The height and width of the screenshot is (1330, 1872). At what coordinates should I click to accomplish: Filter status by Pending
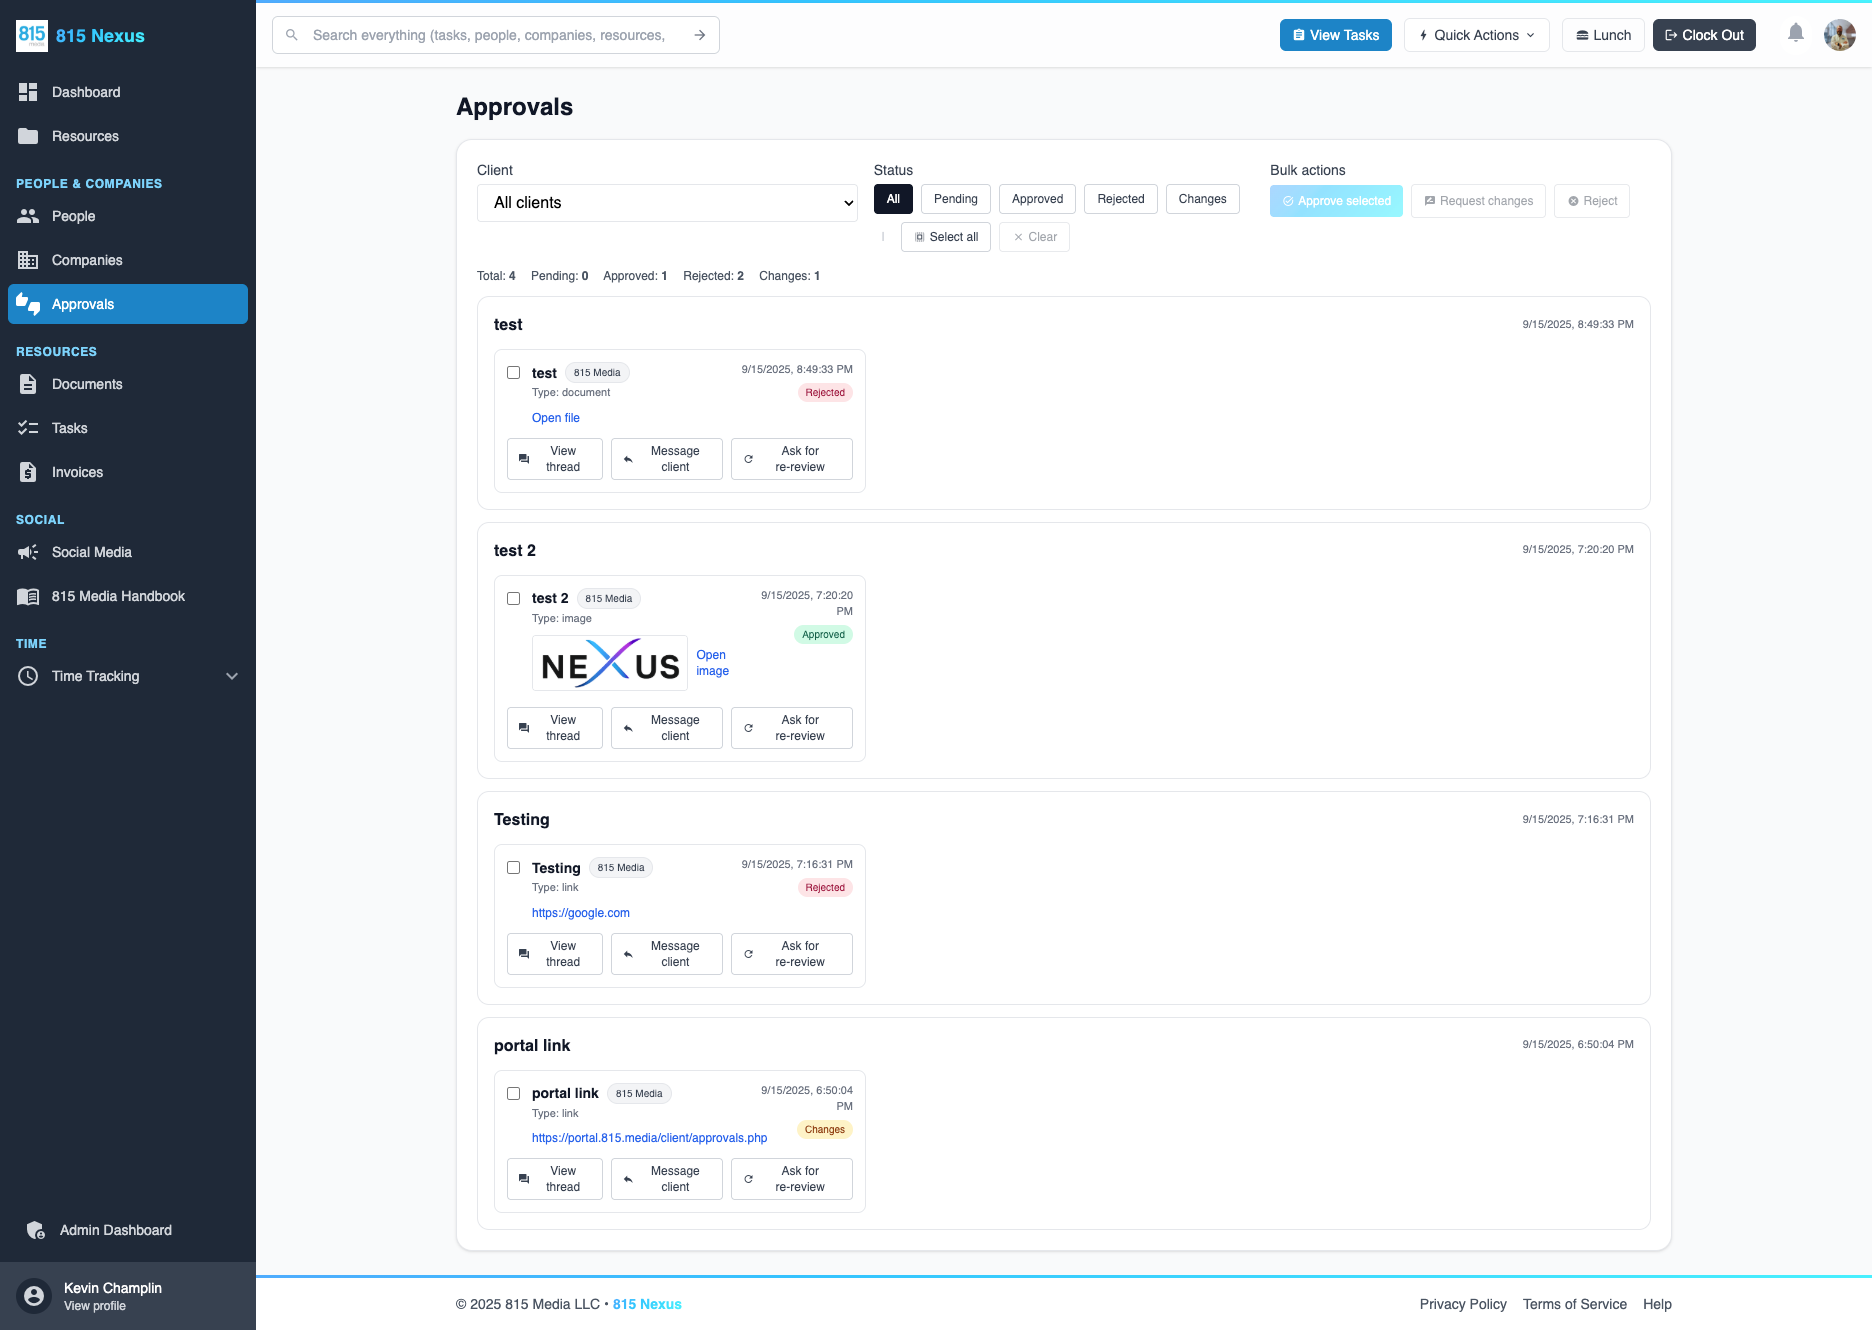click(x=956, y=199)
